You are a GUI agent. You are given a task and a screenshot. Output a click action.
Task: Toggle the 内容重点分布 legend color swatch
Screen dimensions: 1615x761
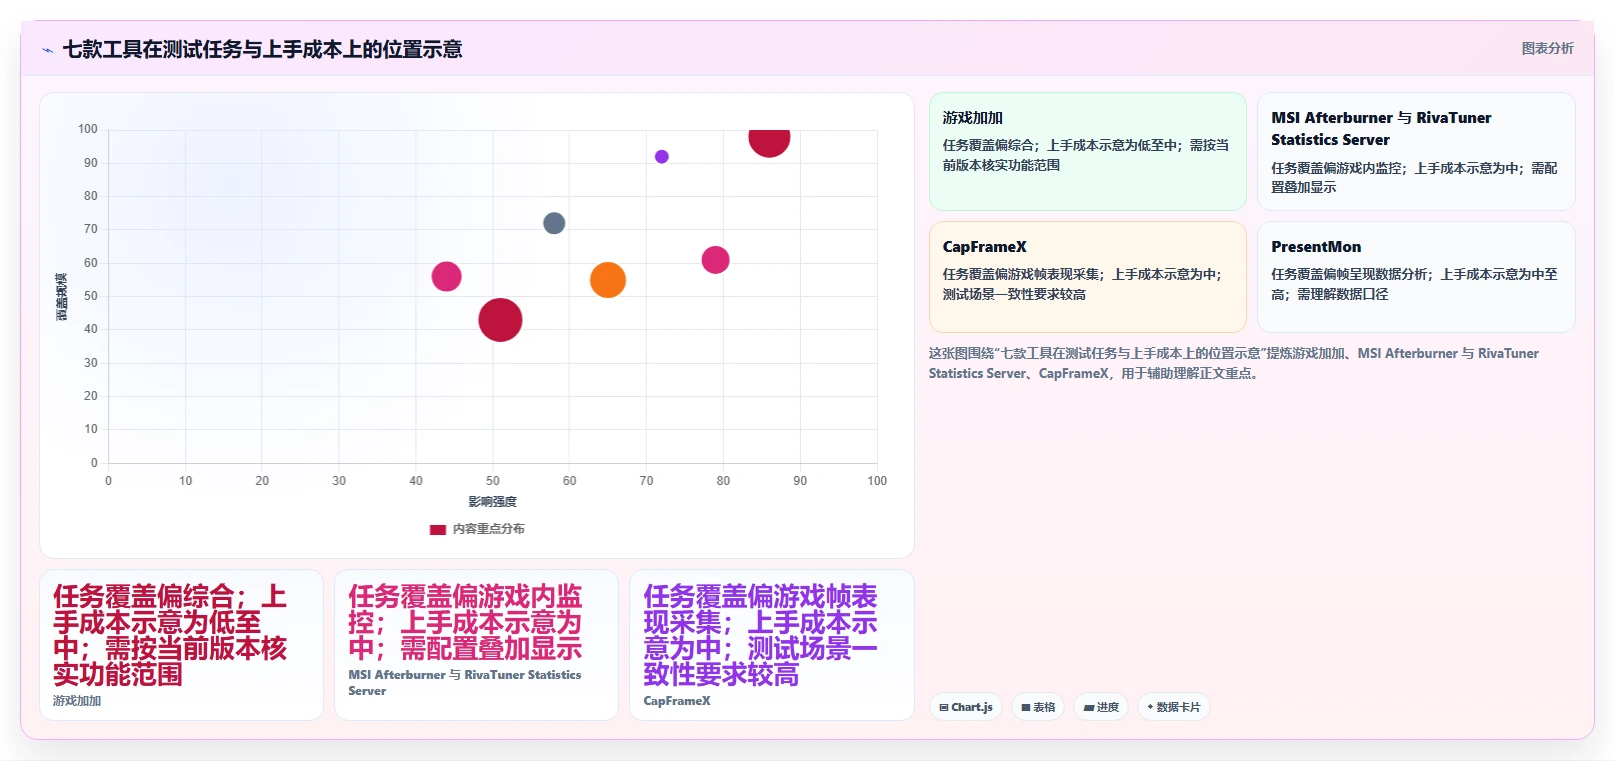(438, 530)
